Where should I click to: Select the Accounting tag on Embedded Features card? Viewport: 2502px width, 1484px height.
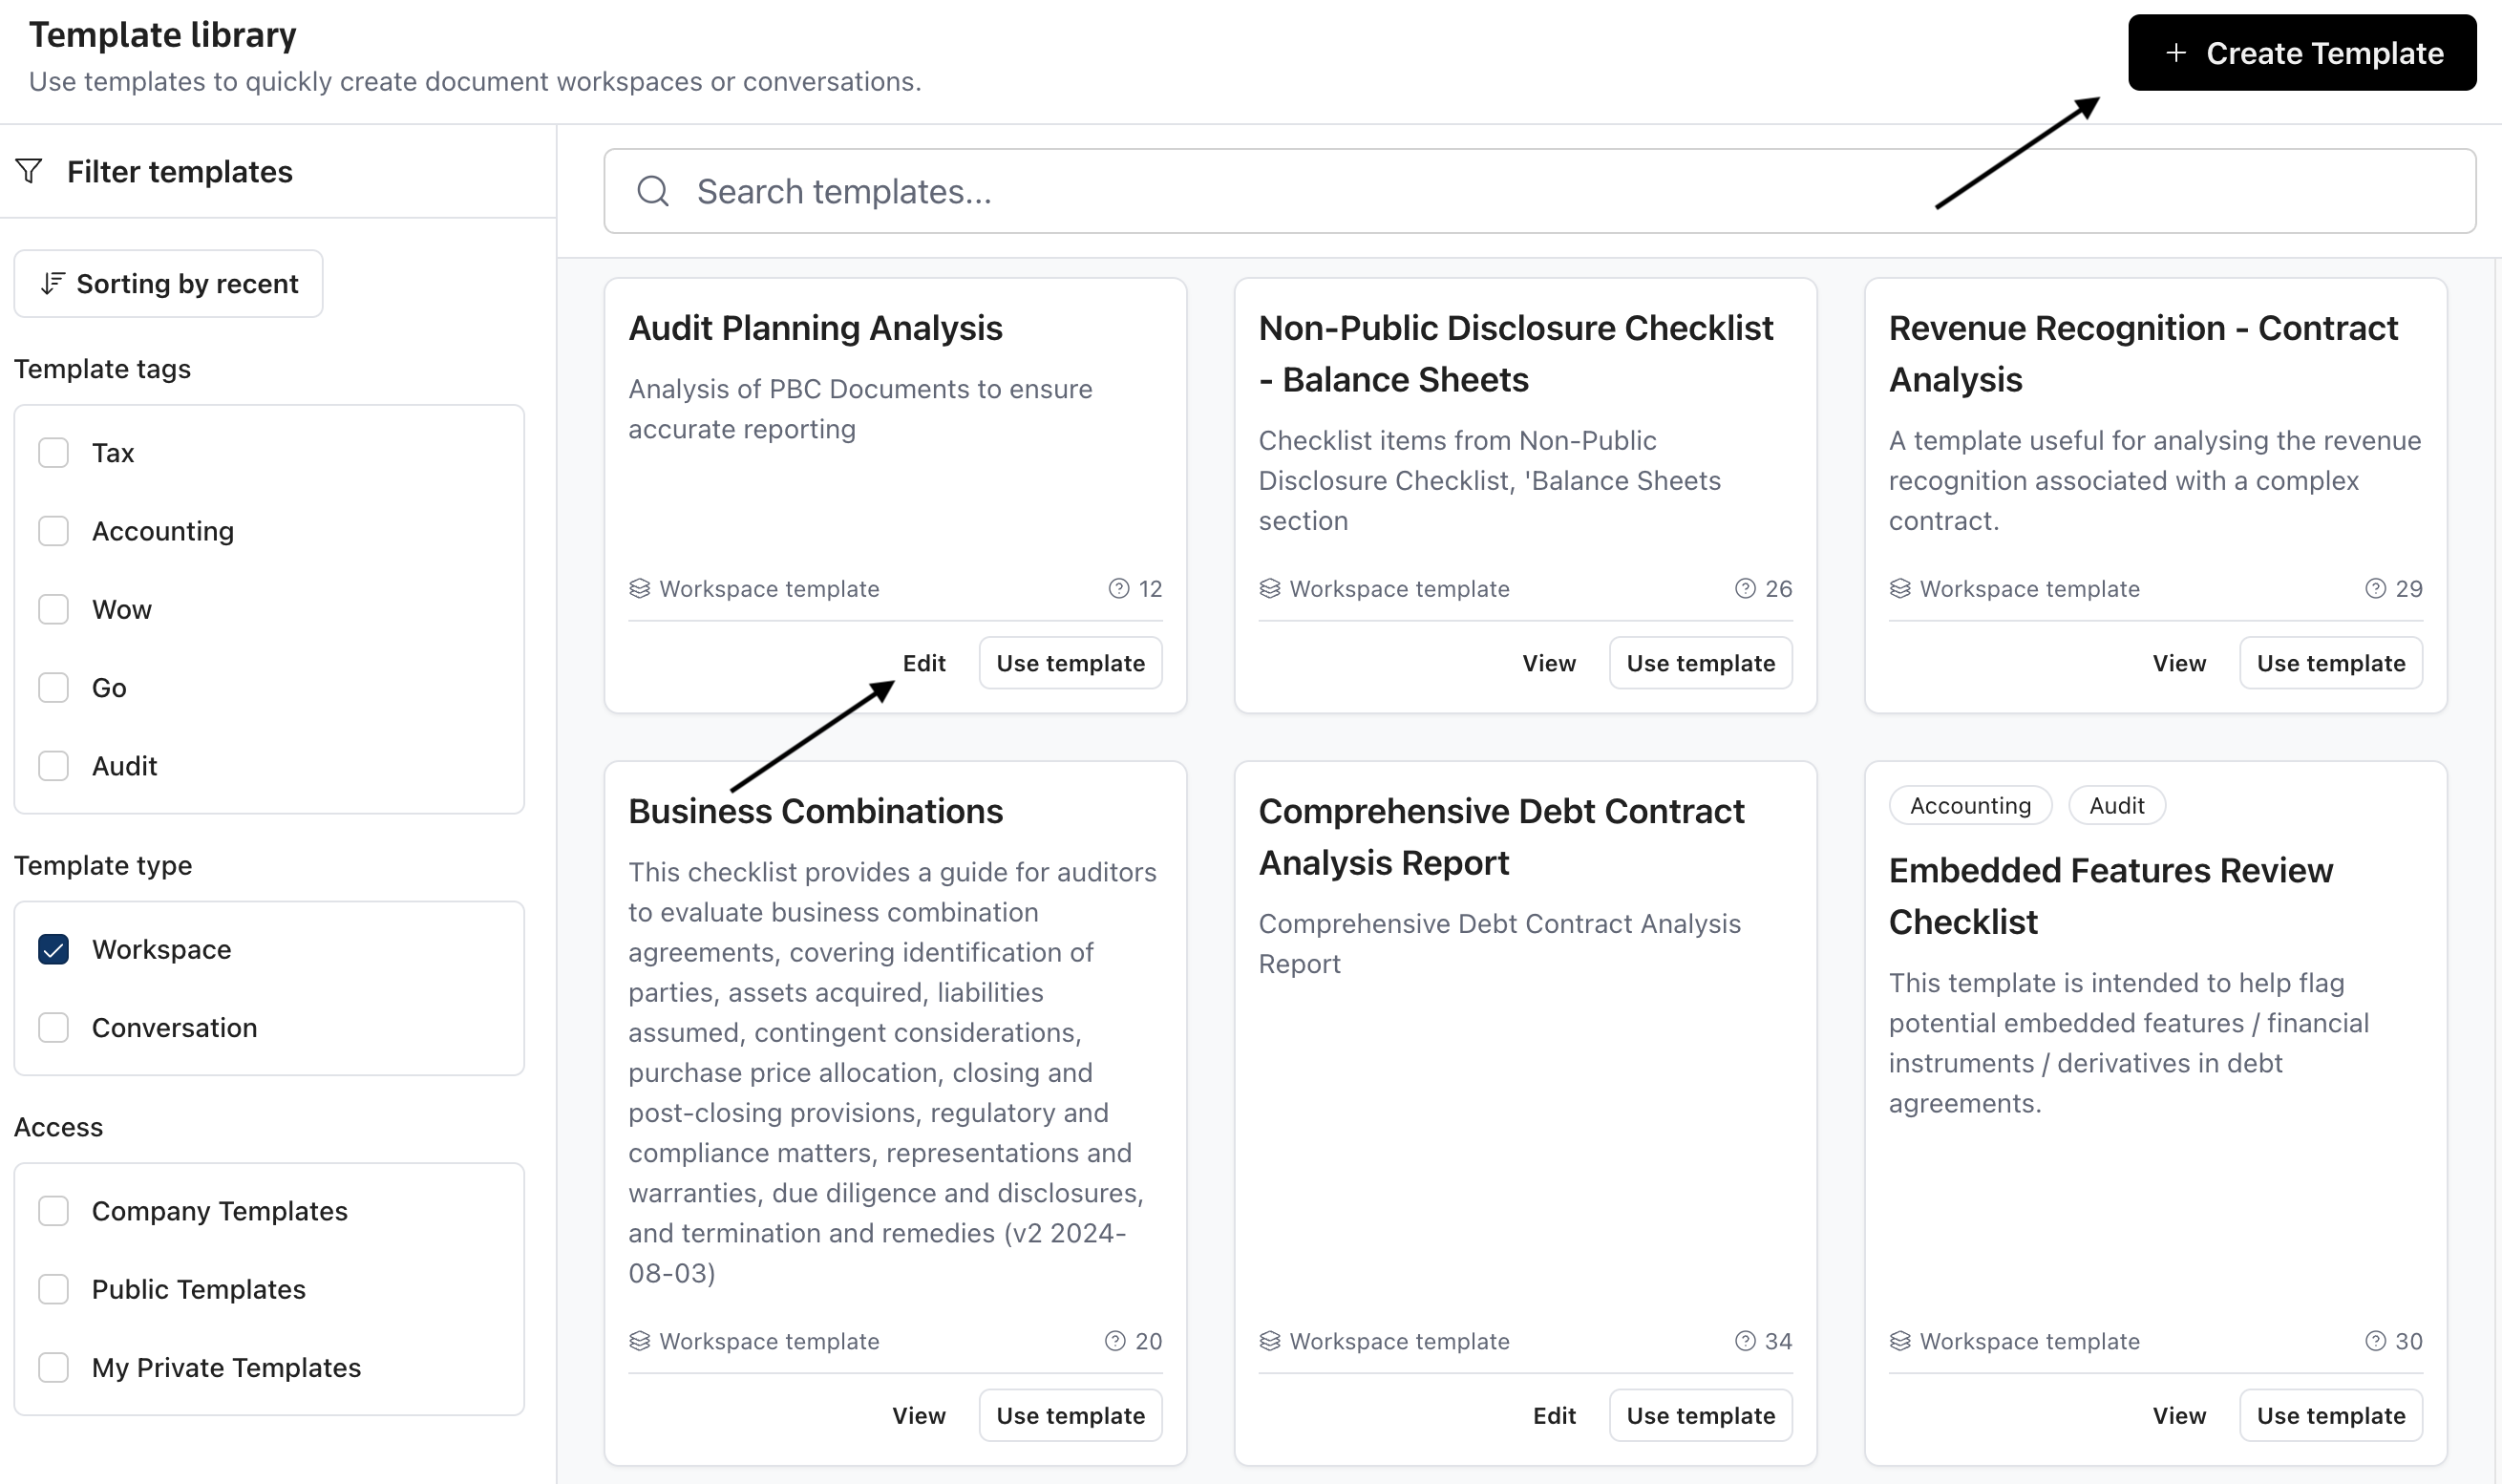coord(1969,805)
